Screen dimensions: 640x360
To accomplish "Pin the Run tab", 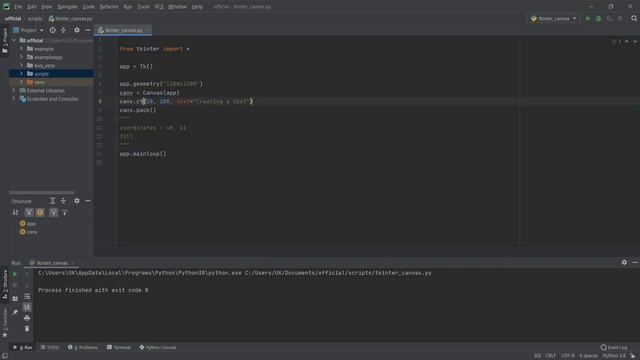I will pyautogui.click(x=15, y=312).
